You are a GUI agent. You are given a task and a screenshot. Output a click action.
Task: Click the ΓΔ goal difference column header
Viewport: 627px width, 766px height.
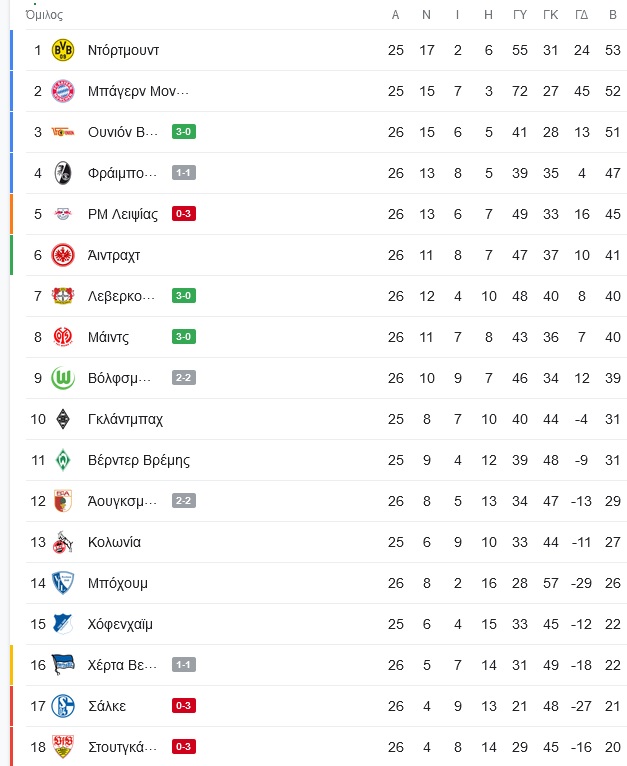(x=582, y=15)
